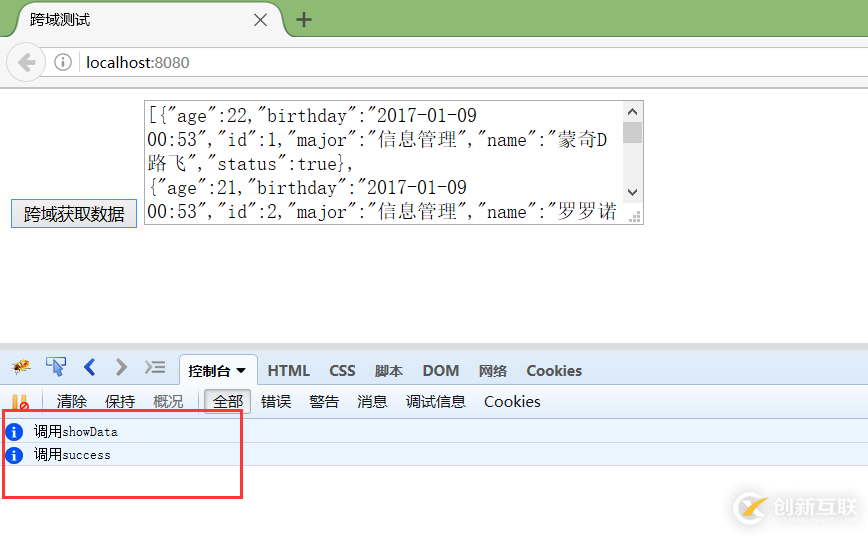Click the Firebug bug icon
This screenshot has width=868, height=537.
click(21, 366)
